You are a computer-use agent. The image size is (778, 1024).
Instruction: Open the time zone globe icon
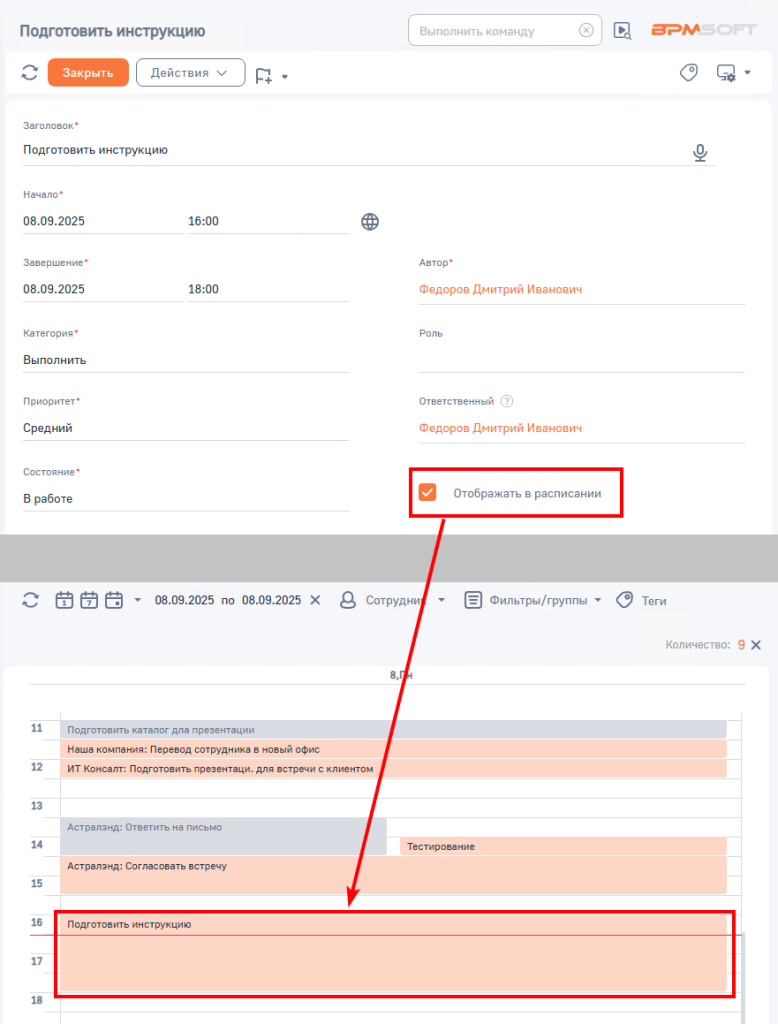click(x=370, y=222)
